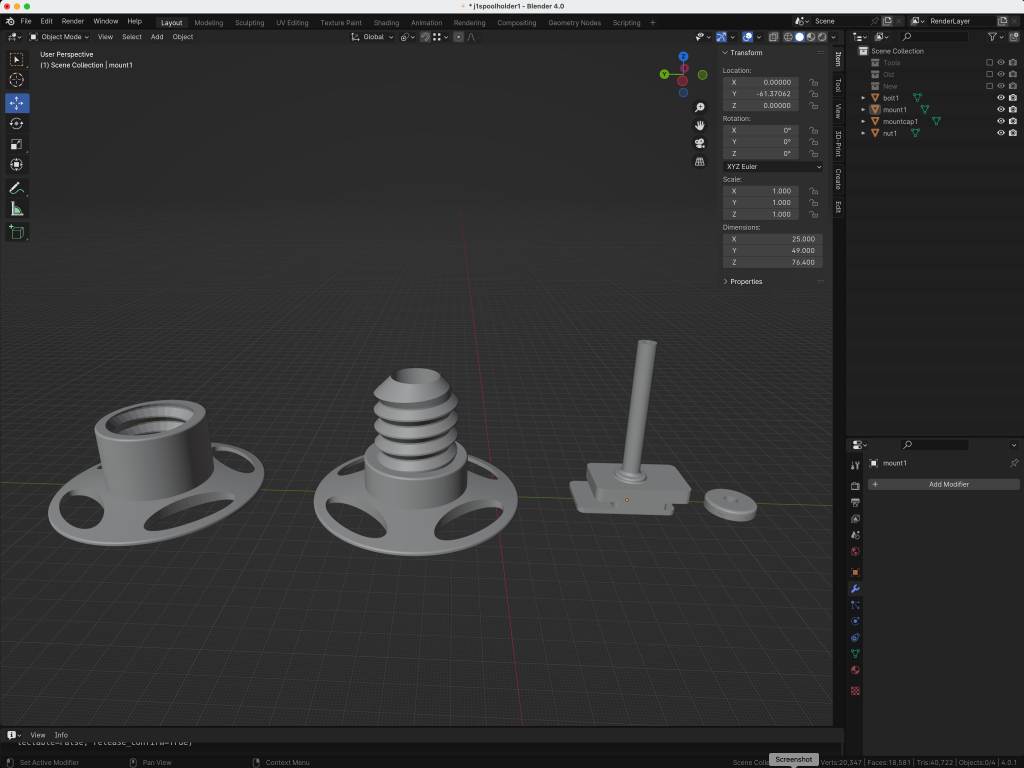The width and height of the screenshot is (1024, 768).
Task: Hide the nut1 object with eye icon
Action: pos(1000,133)
